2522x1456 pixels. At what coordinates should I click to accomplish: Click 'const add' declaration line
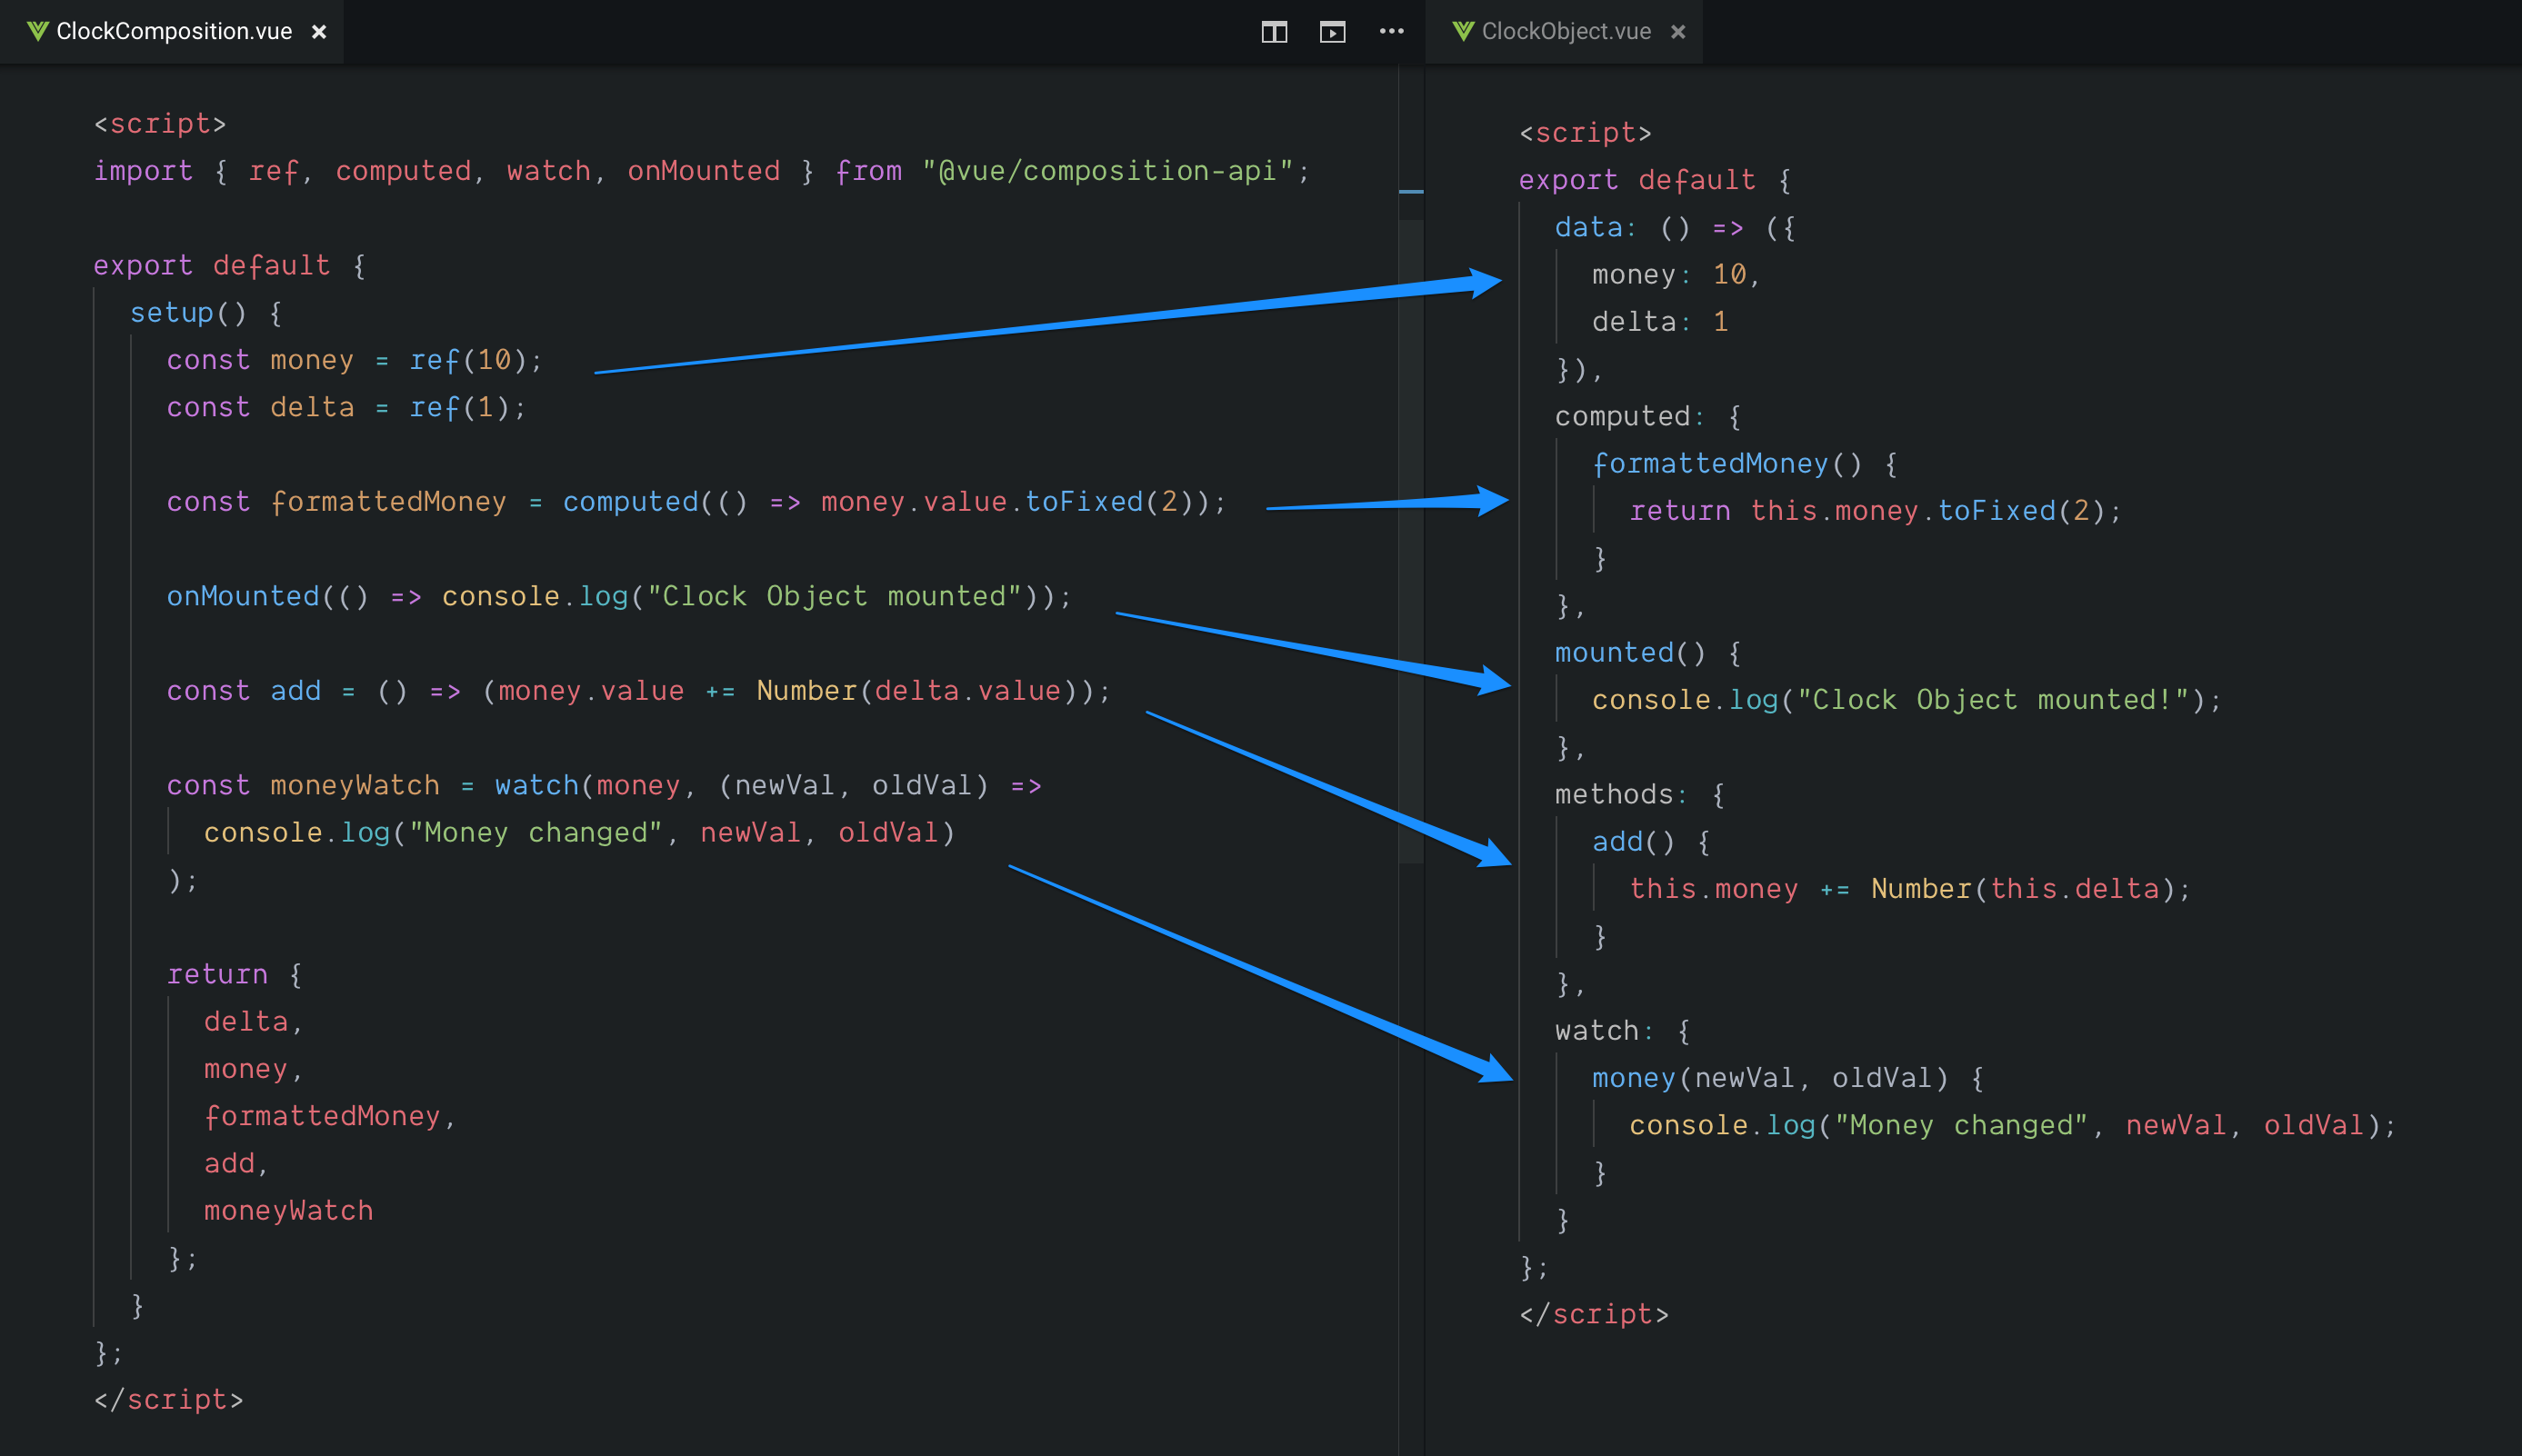(x=638, y=691)
